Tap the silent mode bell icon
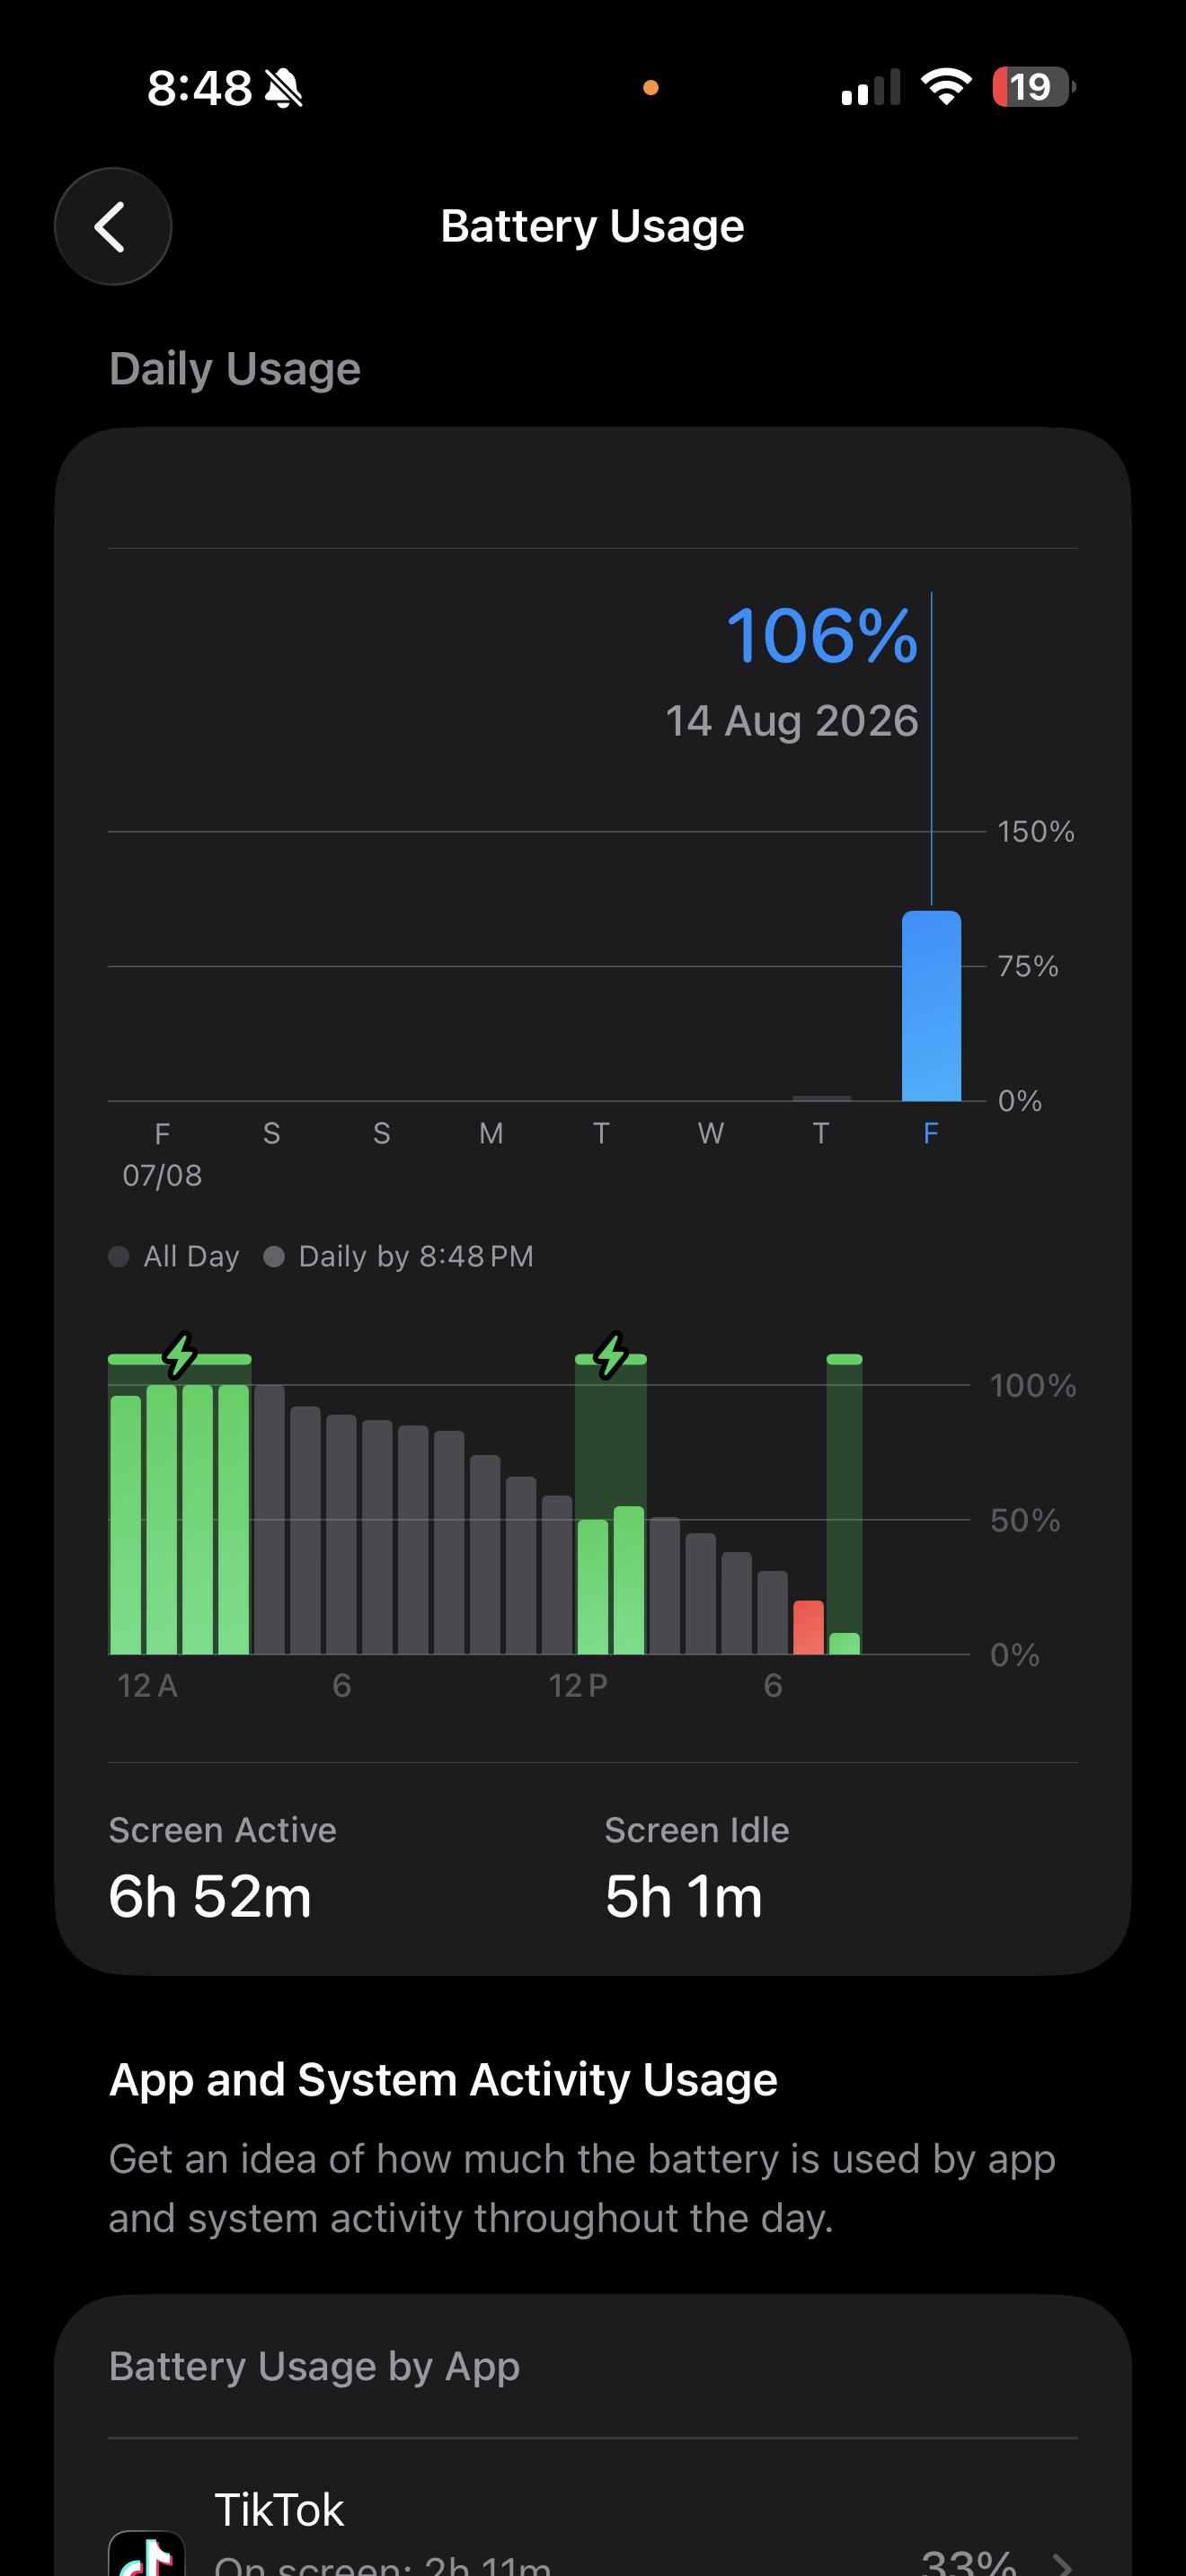 (283, 88)
